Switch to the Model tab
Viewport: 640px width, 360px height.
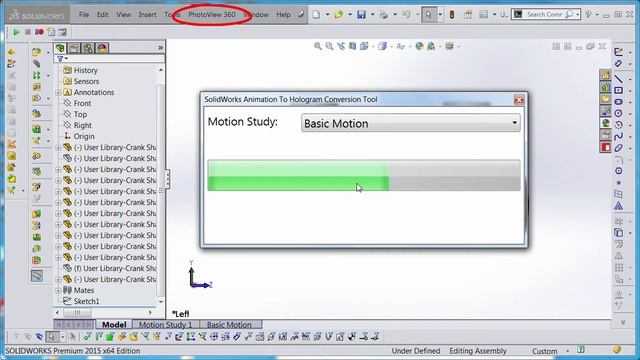coord(114,324)
